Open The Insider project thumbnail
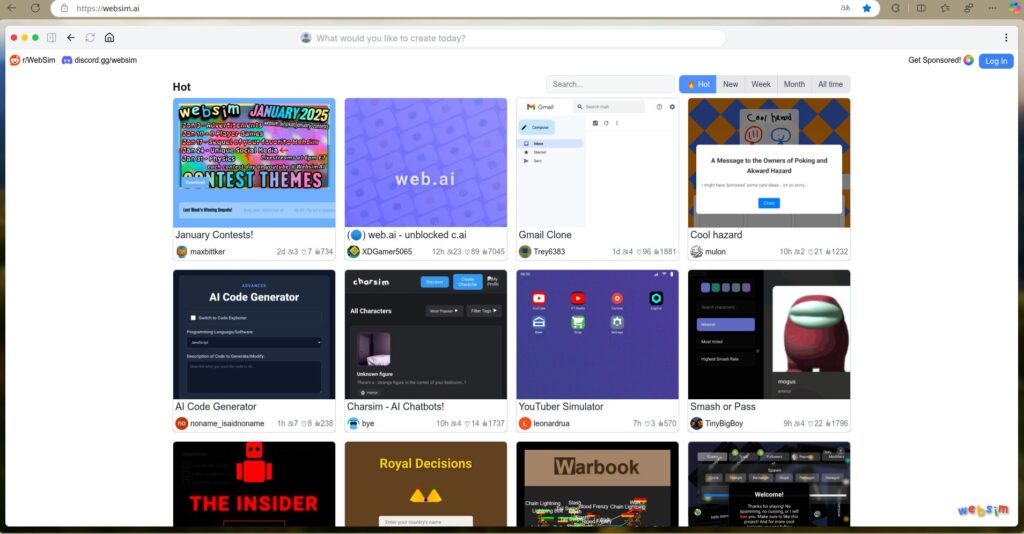The width and height of the screenshot is (1024, 534). pos(254,484)
